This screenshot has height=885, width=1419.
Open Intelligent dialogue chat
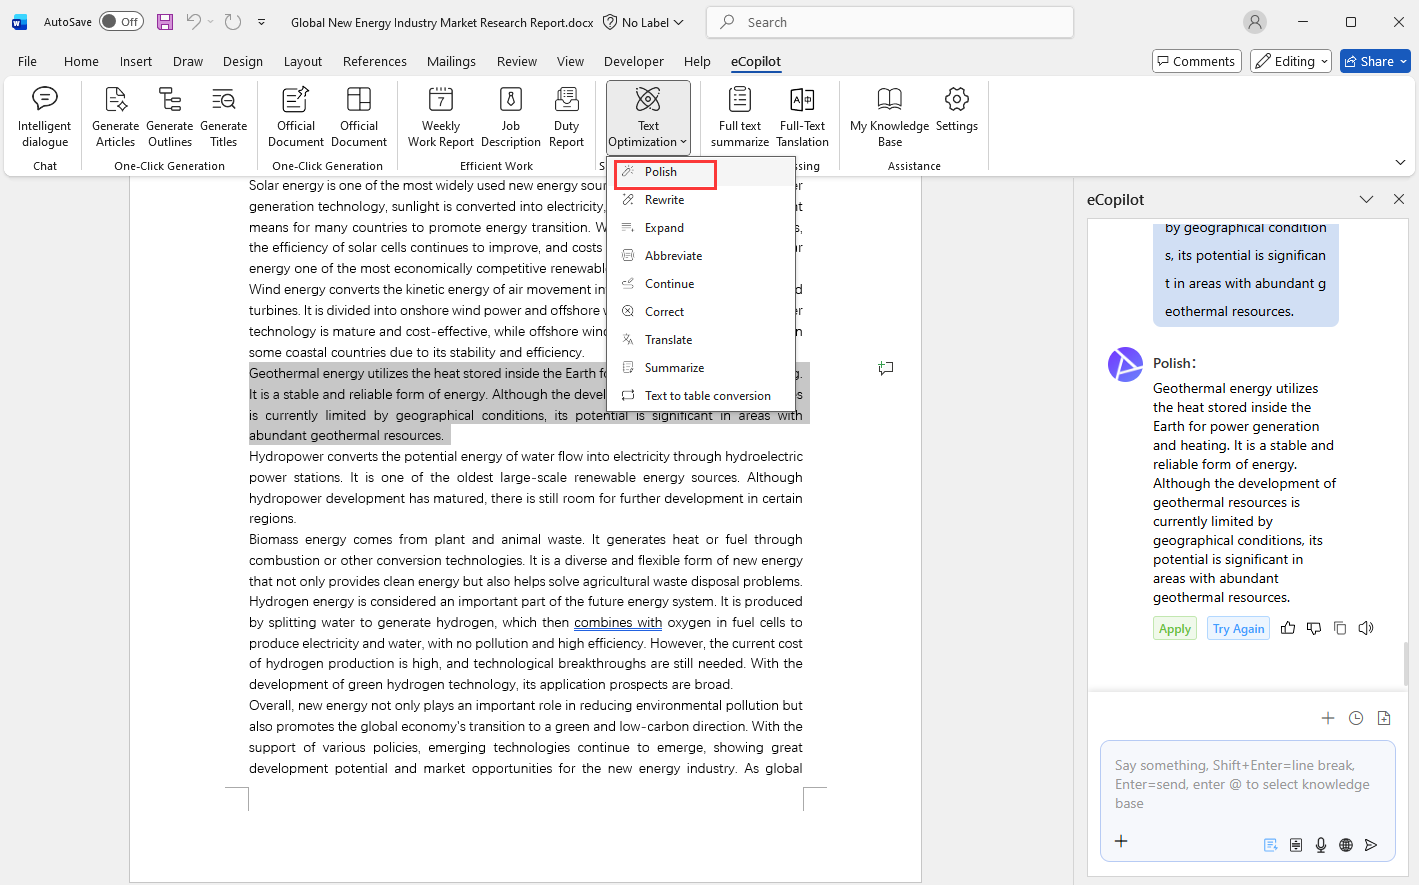(x=45, y=117)
